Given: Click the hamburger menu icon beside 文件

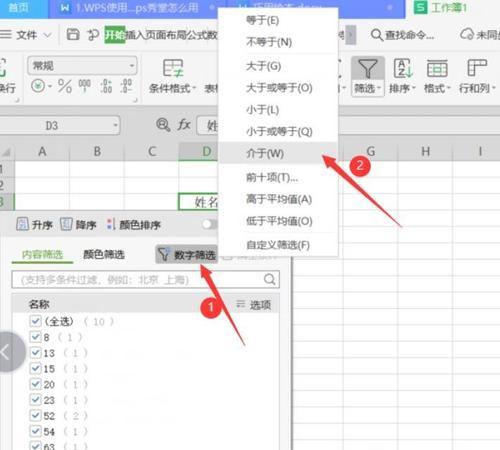Looking at the screenshot, I should 6,34.
